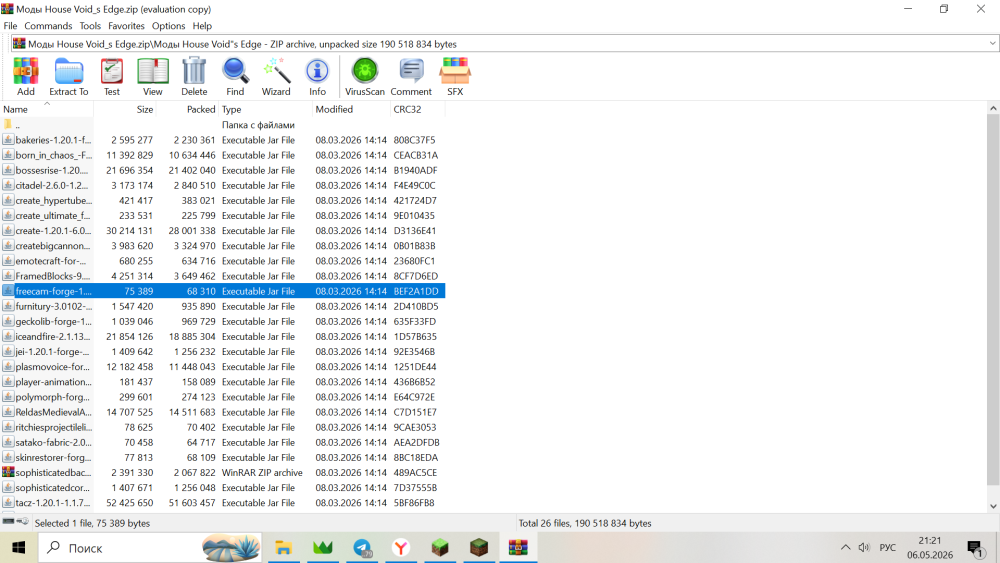Click the green crown taskbar app
The height and width of the screenshot is (563, 1000).
[323, 547]
